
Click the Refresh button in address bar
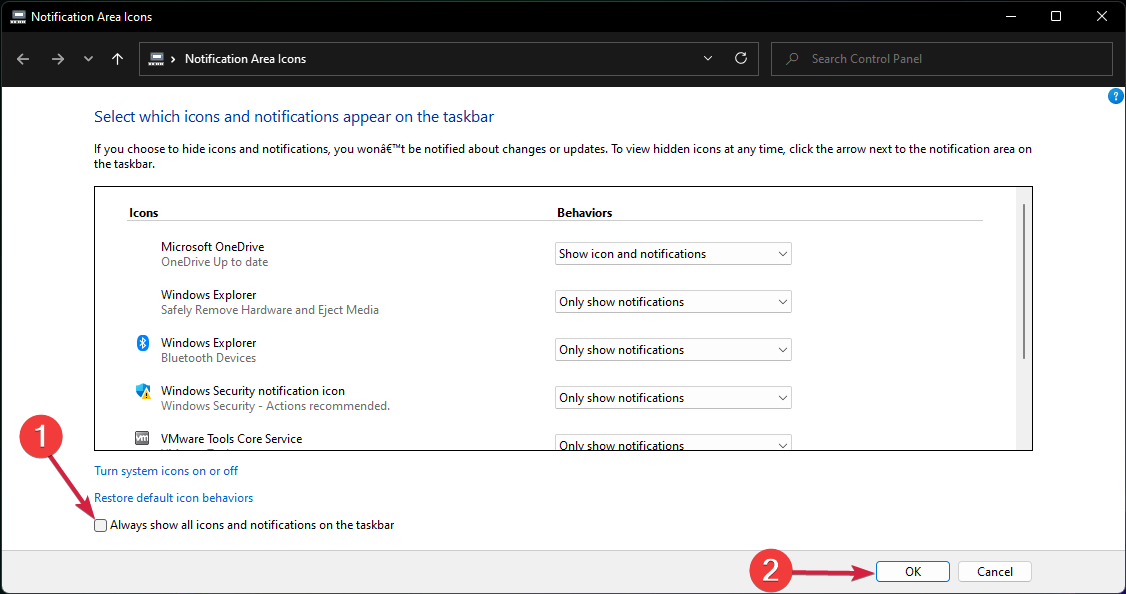point(740,59)
